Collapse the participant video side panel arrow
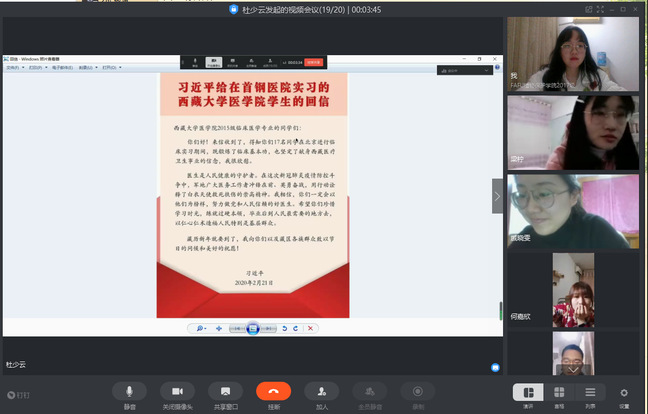 click(x=497, y=196)
